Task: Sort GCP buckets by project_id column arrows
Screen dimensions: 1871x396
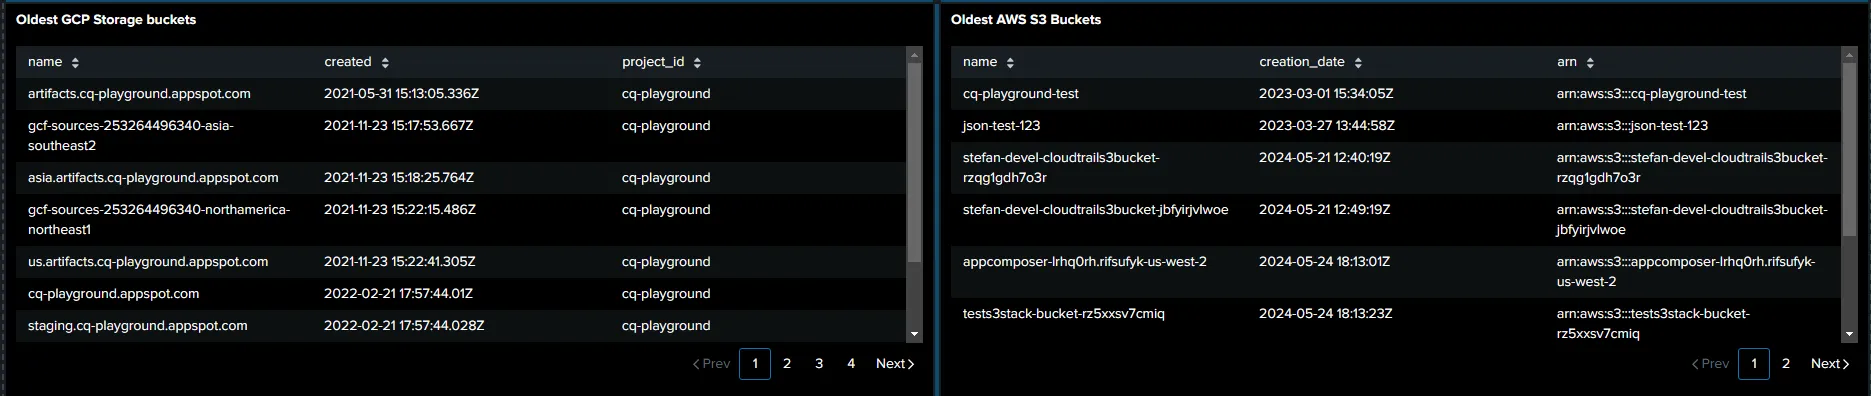Action: pyautogui.click(x=697, y=63)
